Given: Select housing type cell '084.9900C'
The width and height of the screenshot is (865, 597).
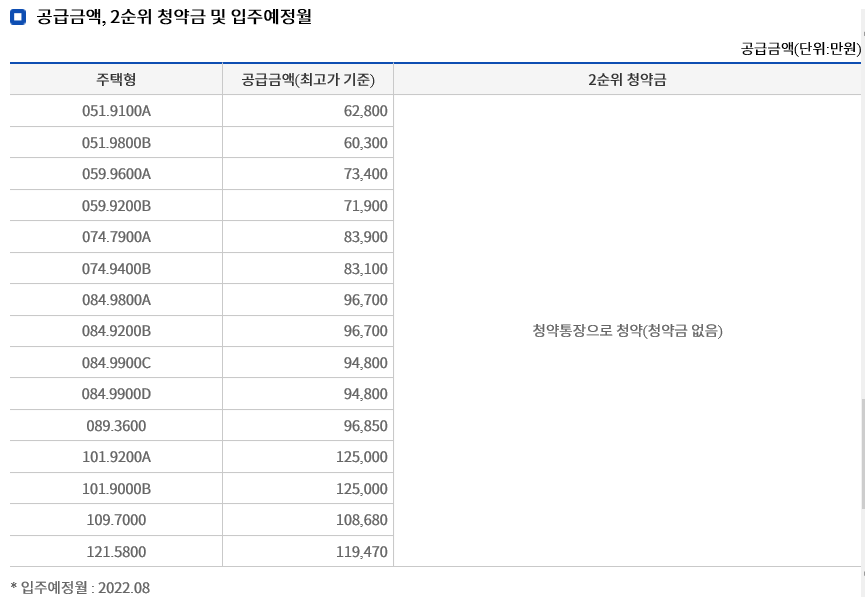Looking at the screenshot, I should pos(116,363).
